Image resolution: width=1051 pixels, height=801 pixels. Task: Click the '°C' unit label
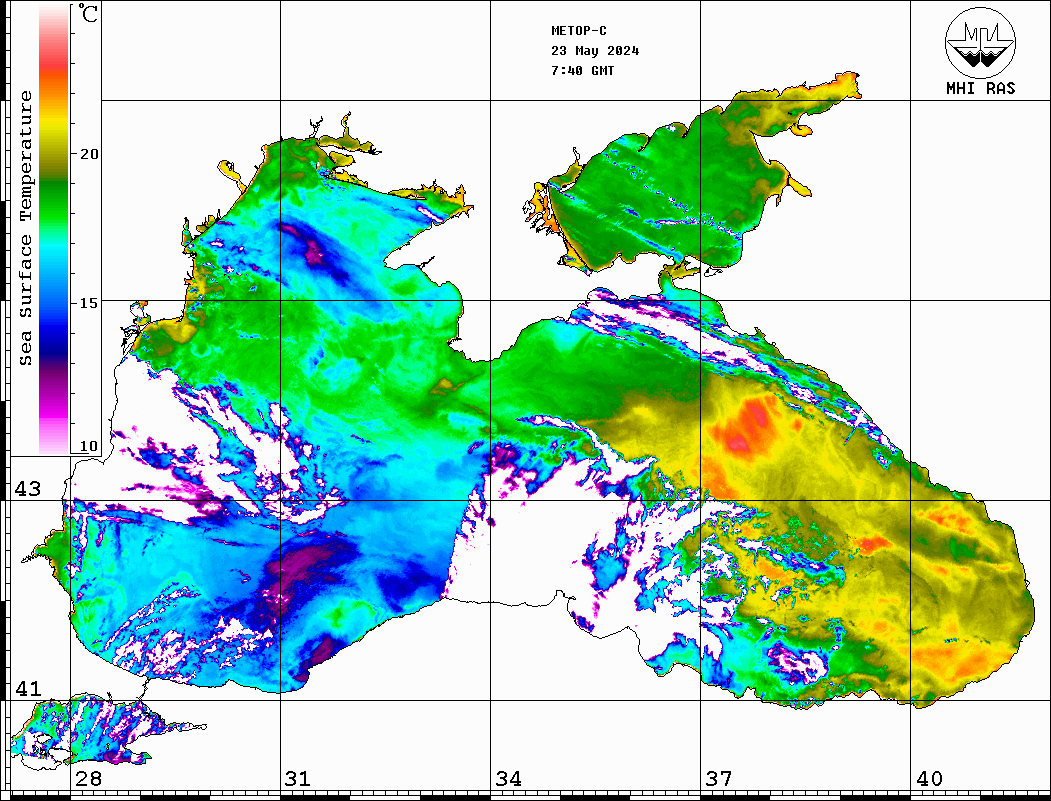click(88, 14)
